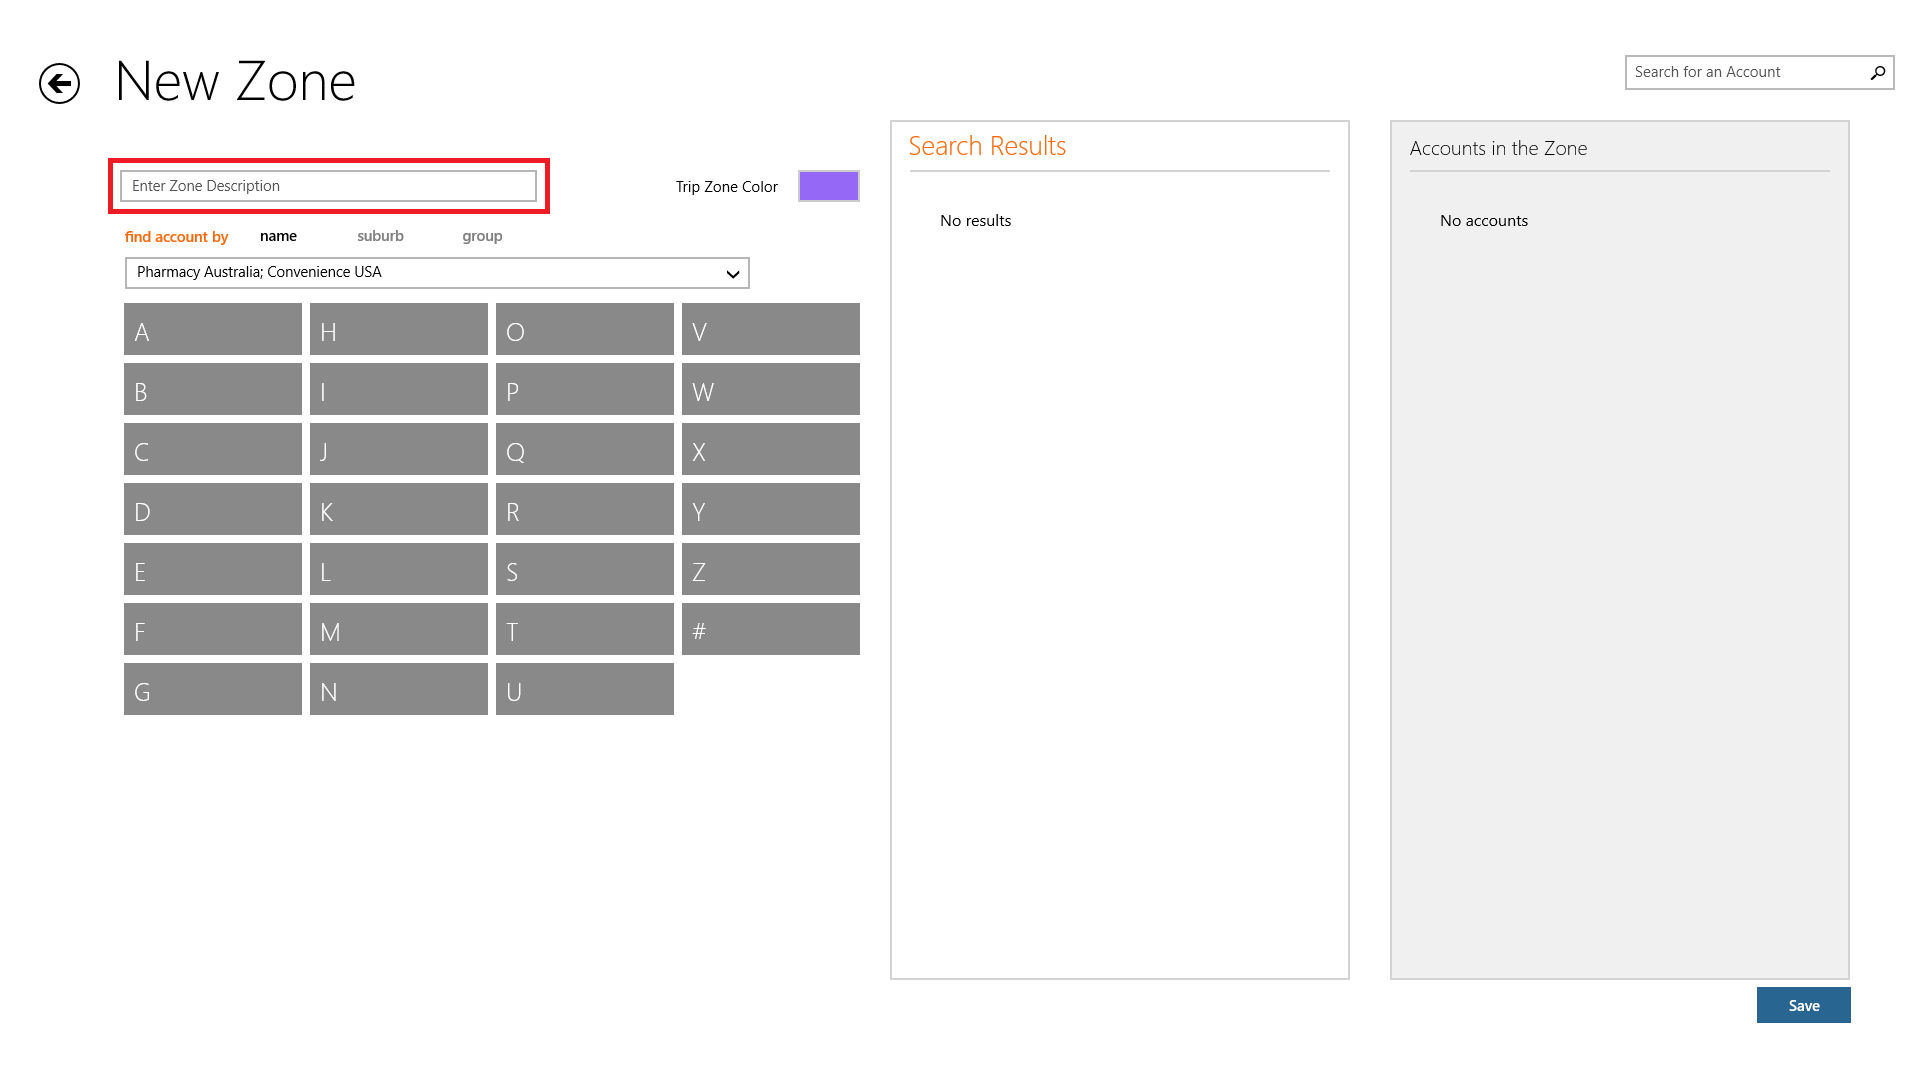Viewport: 1920px width, 1080px height.
Task: Focus the Search for an Account box
Action: (1745, 72)
